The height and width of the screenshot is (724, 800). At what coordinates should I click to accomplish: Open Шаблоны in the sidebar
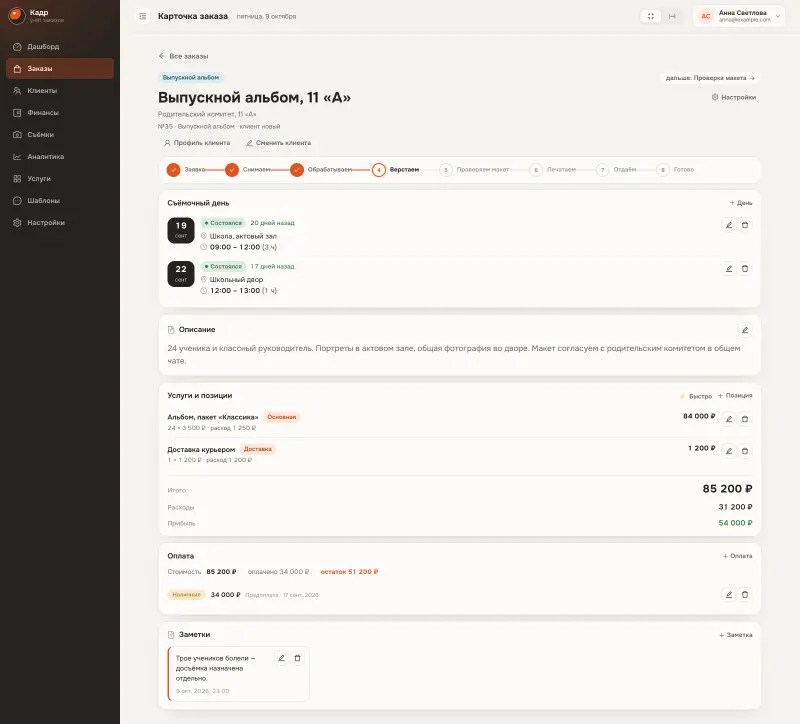click(60, 201)
